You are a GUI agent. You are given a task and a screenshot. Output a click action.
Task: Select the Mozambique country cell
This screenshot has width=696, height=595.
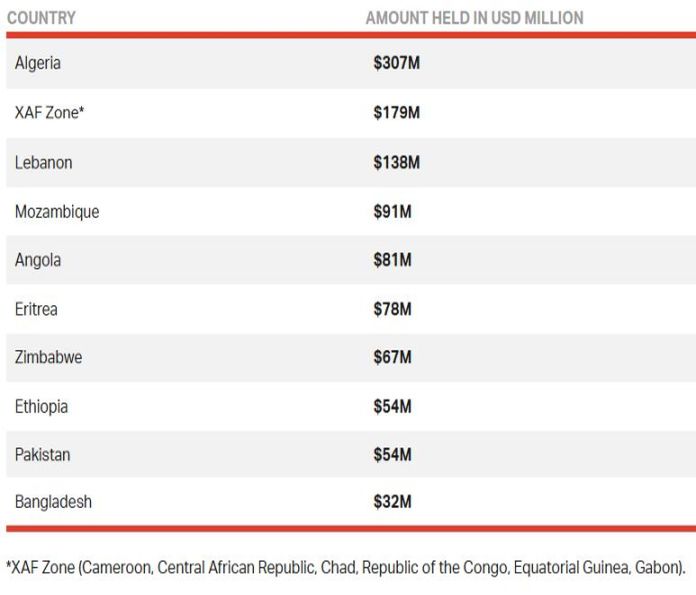(57, 212)
